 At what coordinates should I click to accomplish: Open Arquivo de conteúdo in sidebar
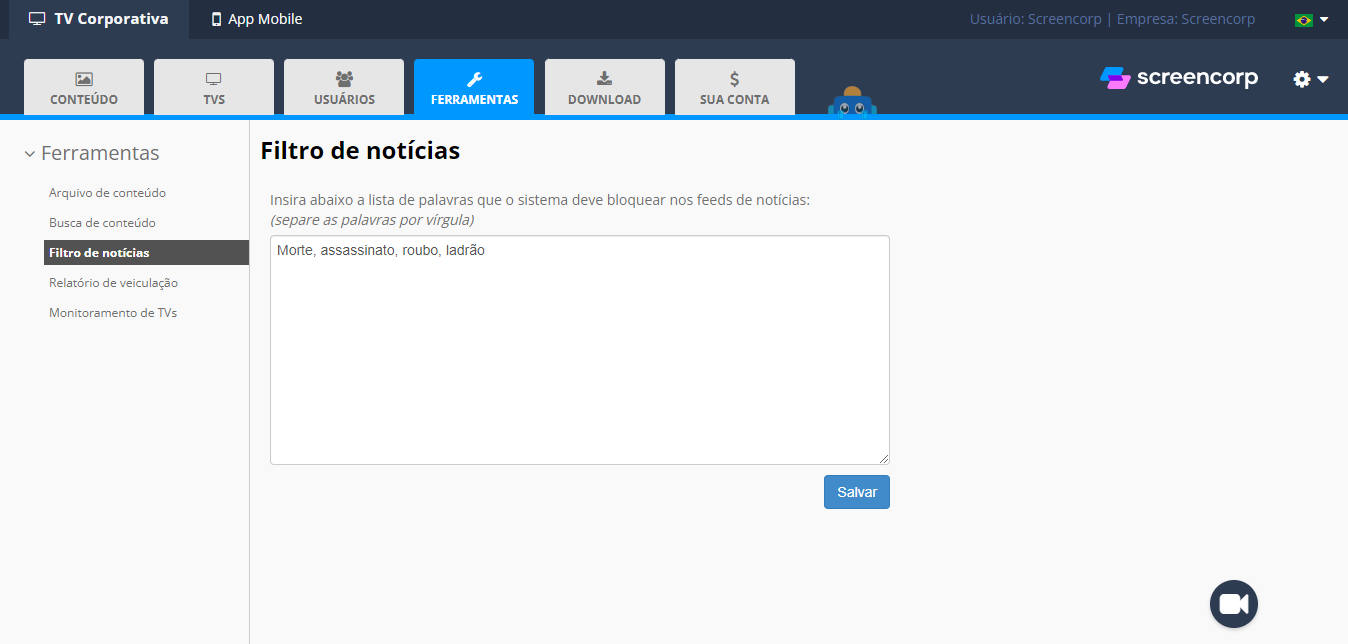tap(107, 193)
